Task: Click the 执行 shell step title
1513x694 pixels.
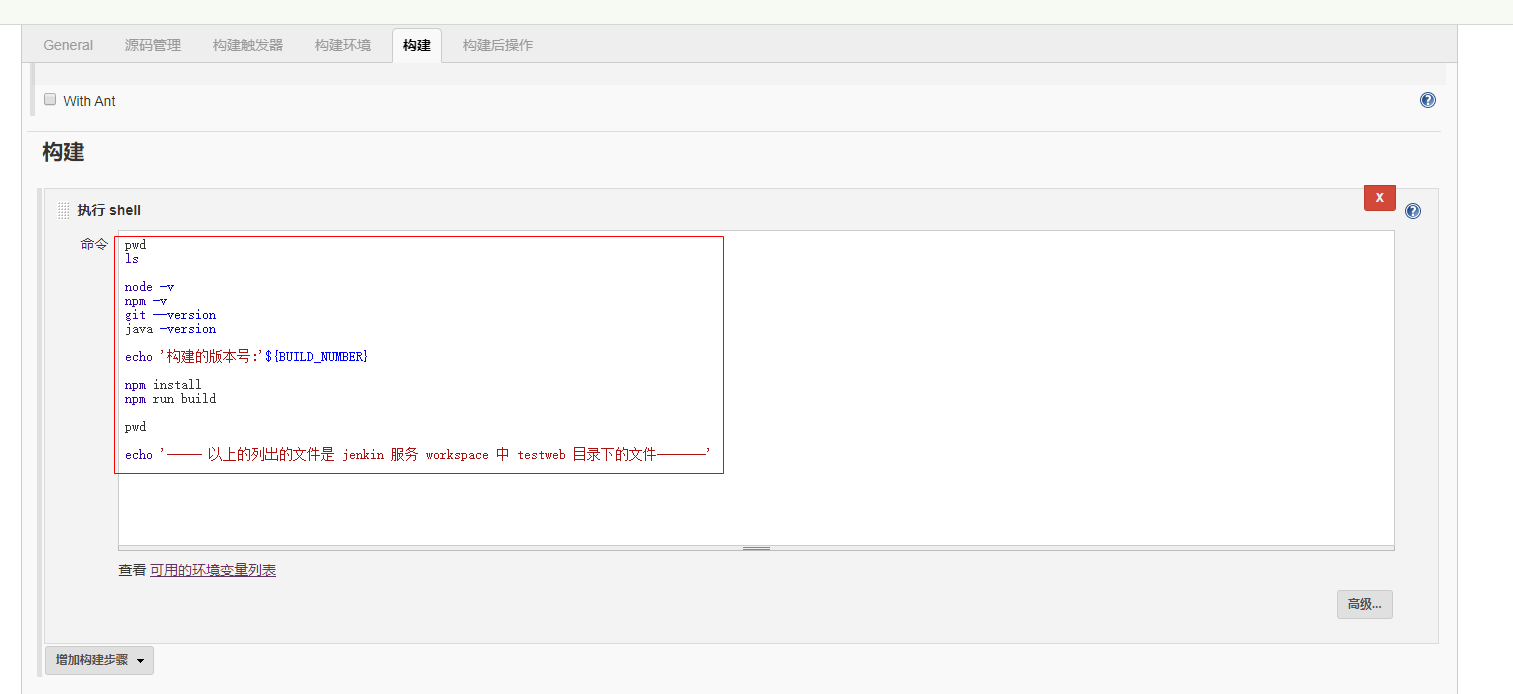Action: tap(109, 210)
